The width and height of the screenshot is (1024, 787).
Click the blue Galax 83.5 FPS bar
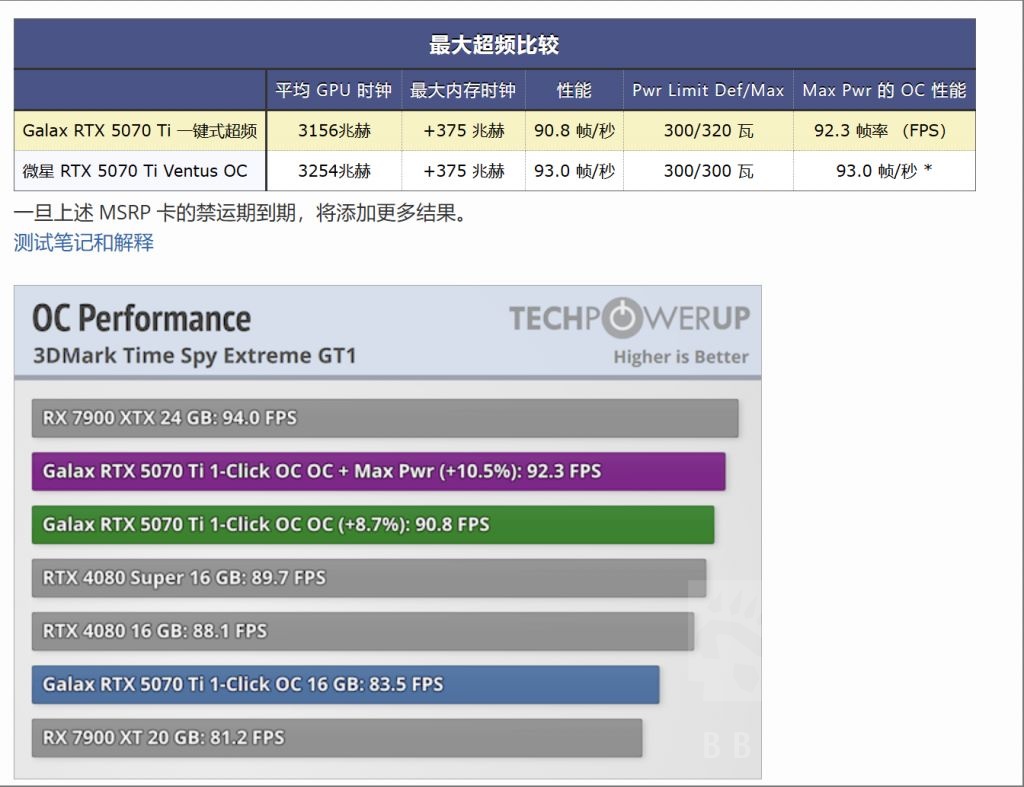point(345,684)
